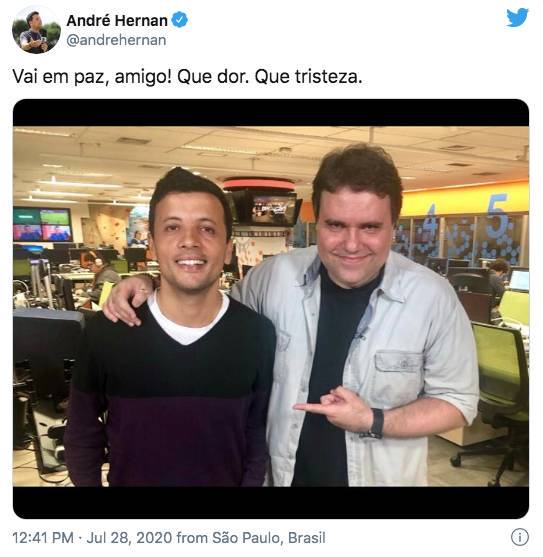This screenshot has height=557, width=543.
Task: Click the hanging ceiling monitor in photo
Action: tap(273, 209)
